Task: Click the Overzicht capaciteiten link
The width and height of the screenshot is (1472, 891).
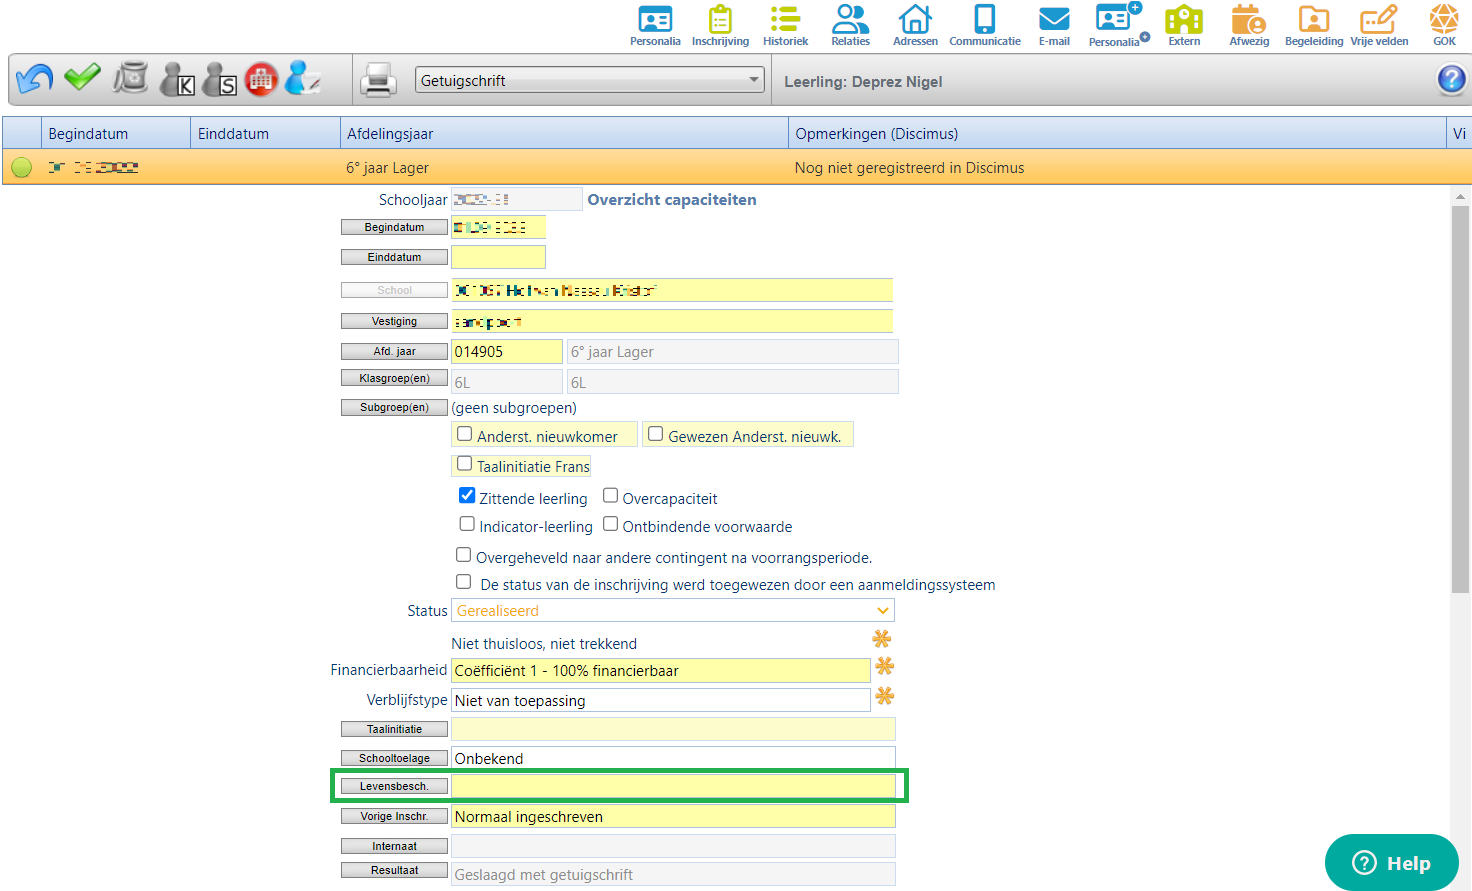Action: click(x=671, y=200)
